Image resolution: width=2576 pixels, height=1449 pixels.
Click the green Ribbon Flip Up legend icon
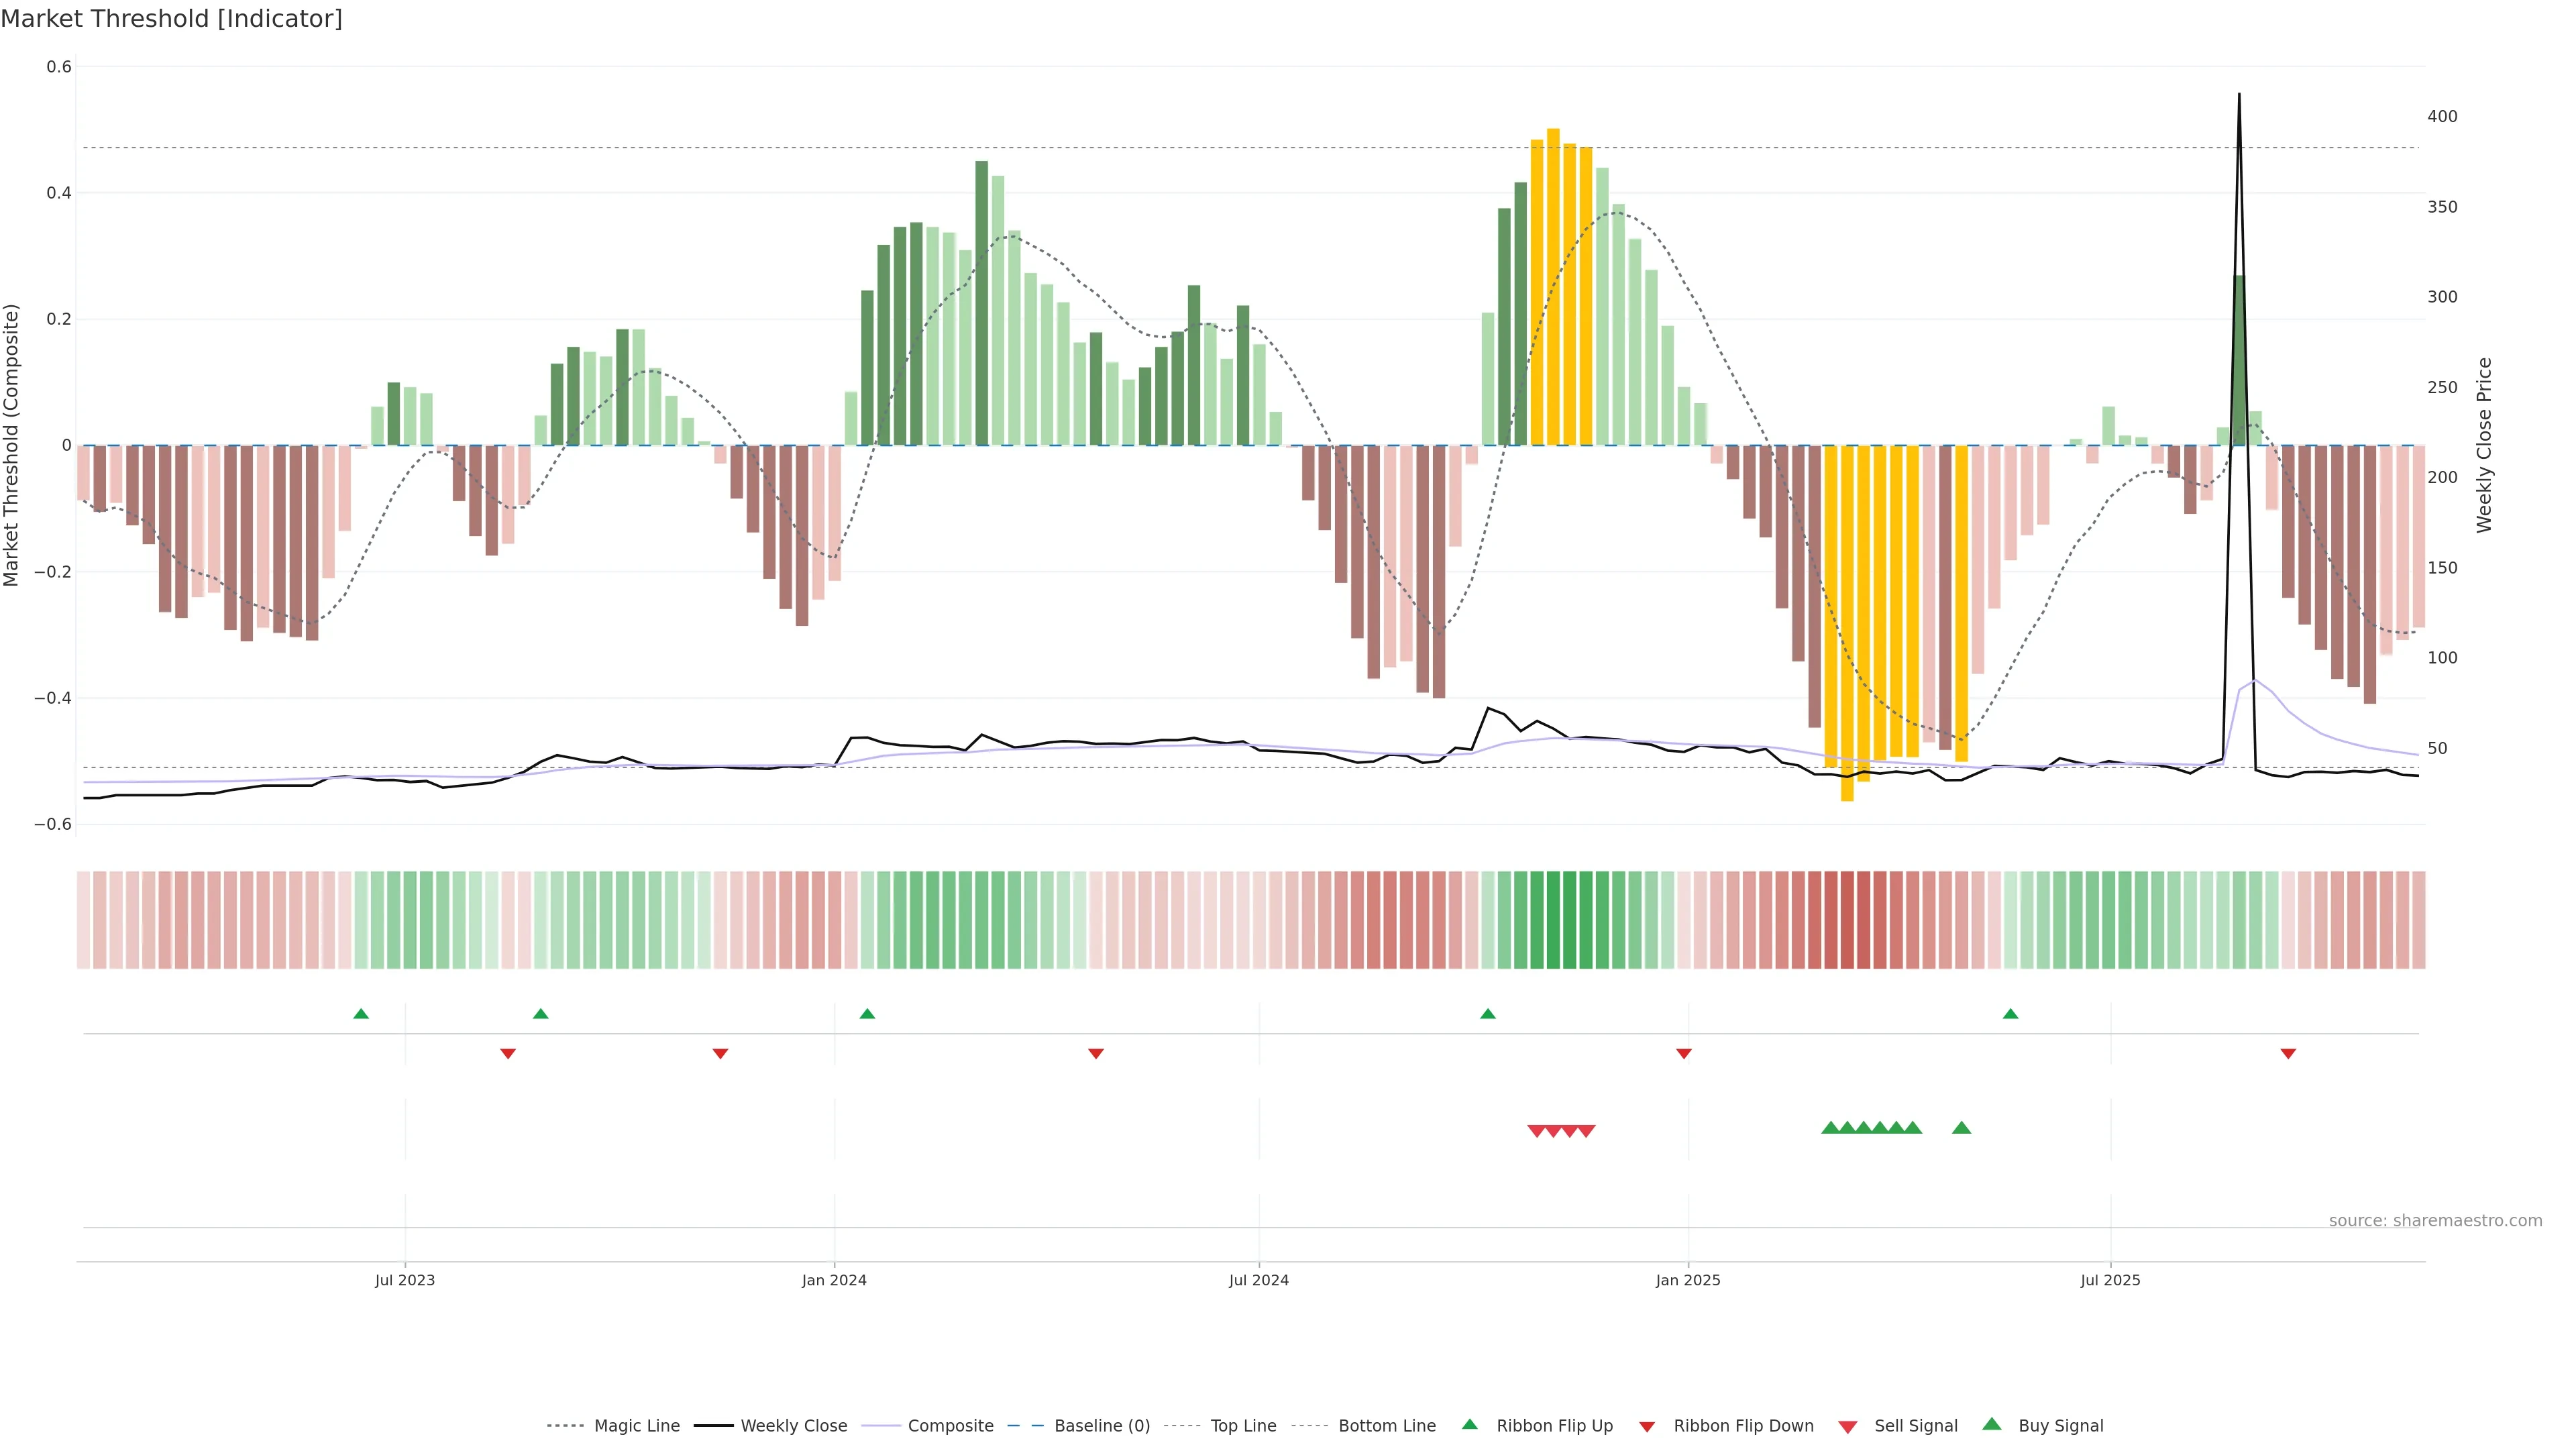(x=1469, y=1424)
